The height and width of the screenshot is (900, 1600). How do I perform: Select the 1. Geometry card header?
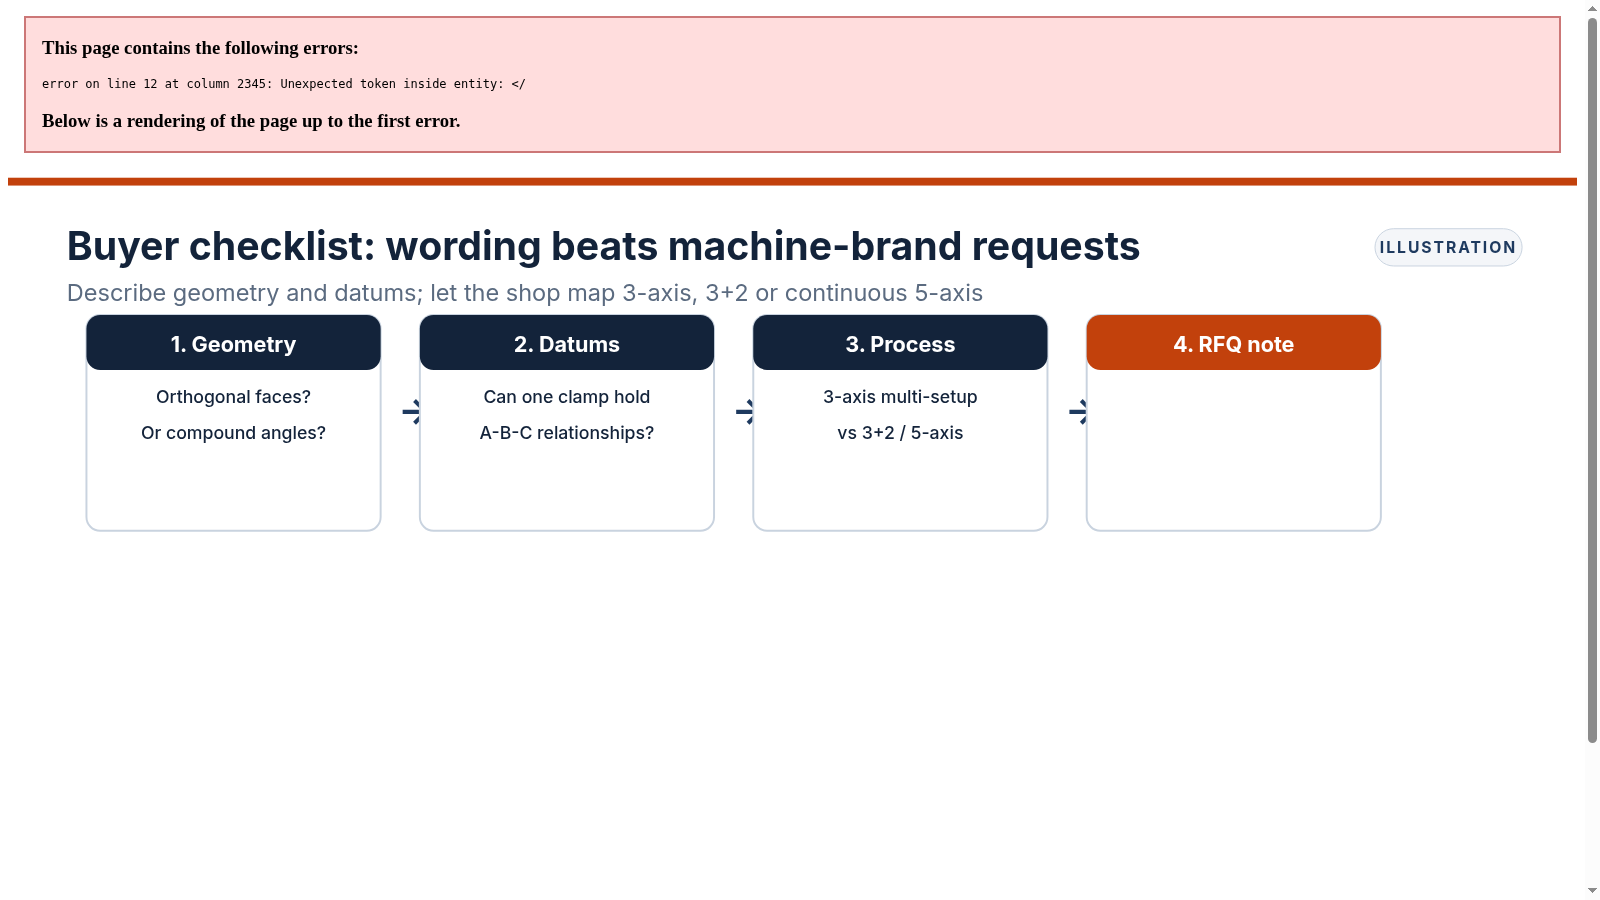click(x=233, y=343)
